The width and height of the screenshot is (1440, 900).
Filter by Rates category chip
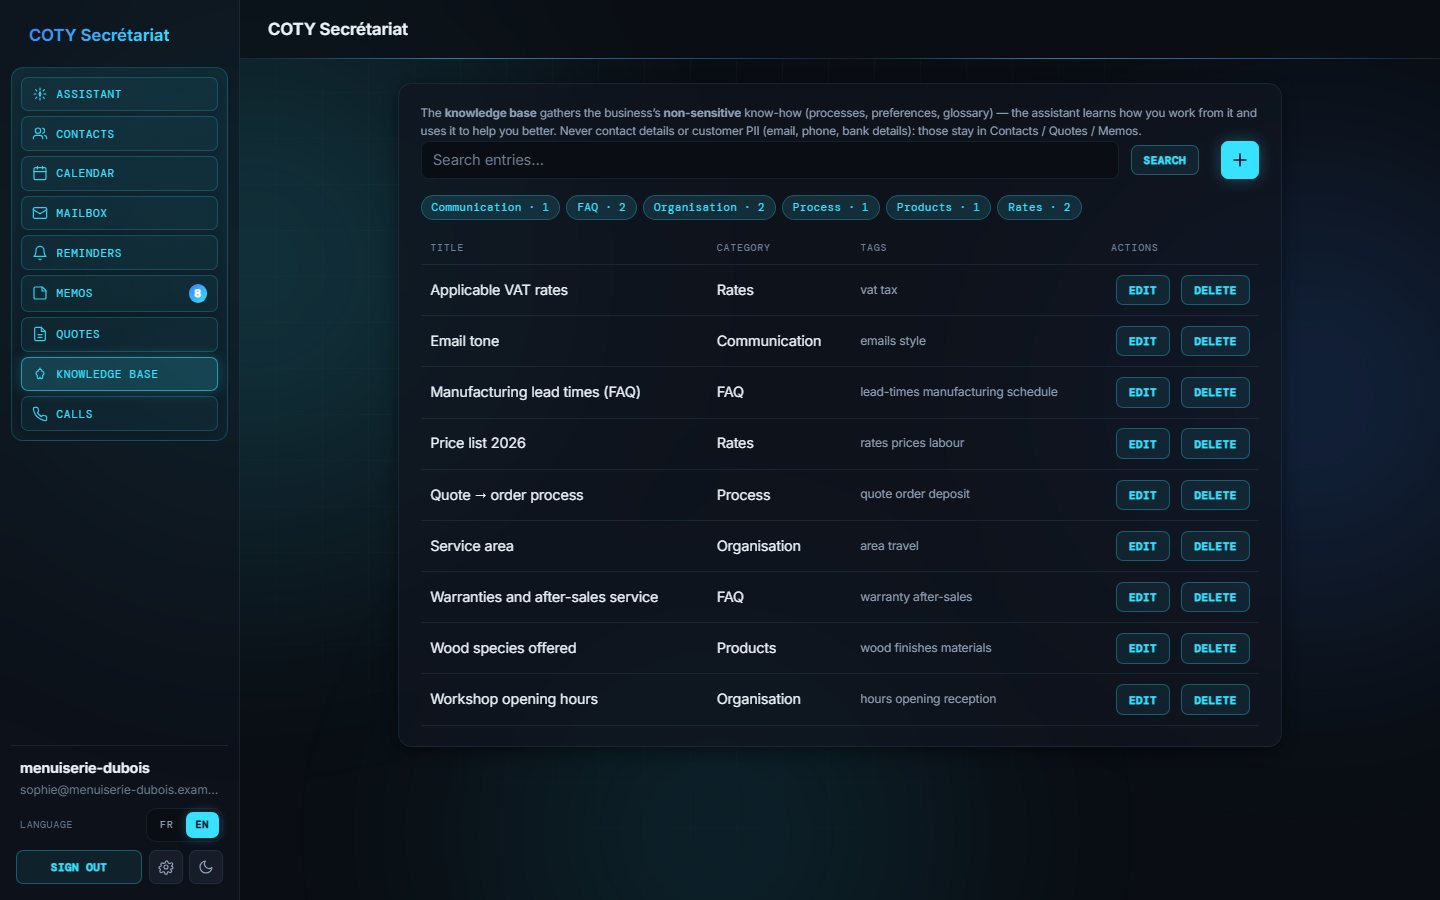1039,207
